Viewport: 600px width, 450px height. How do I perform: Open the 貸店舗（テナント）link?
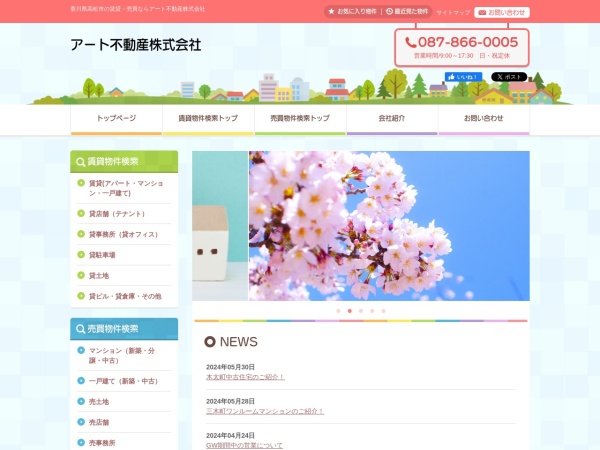[x=117, y=214]
